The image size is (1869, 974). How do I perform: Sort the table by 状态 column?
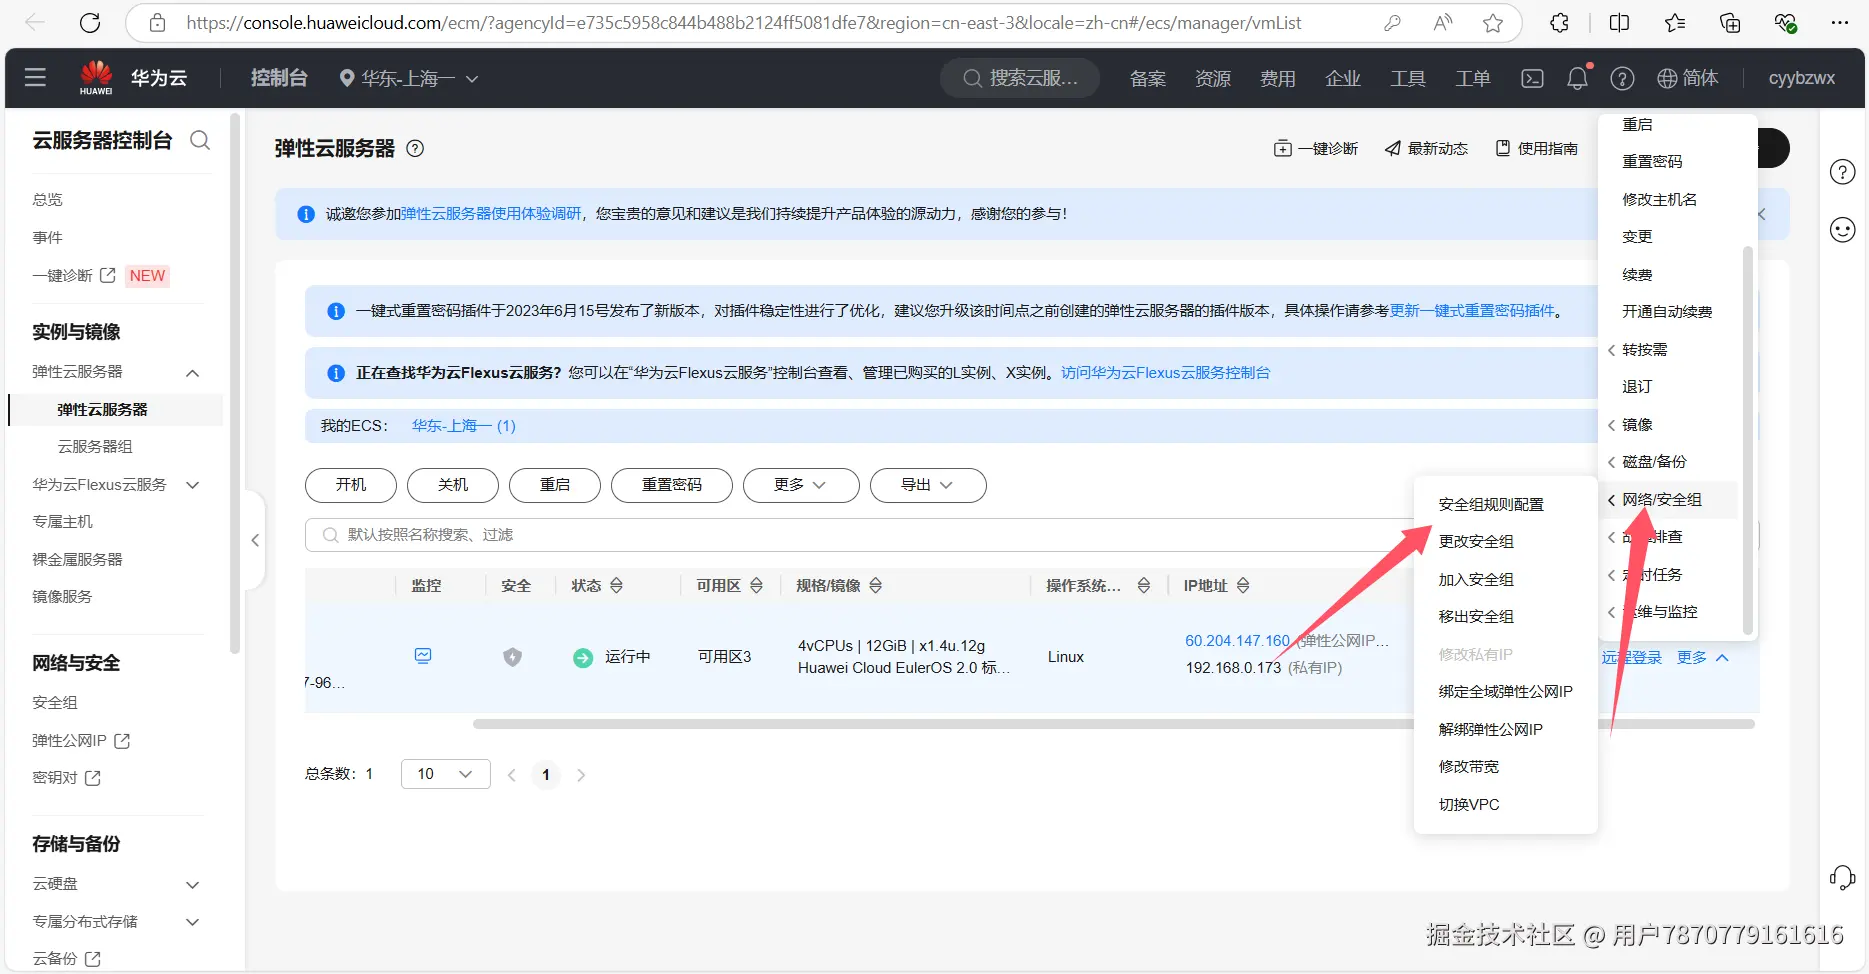616,585
